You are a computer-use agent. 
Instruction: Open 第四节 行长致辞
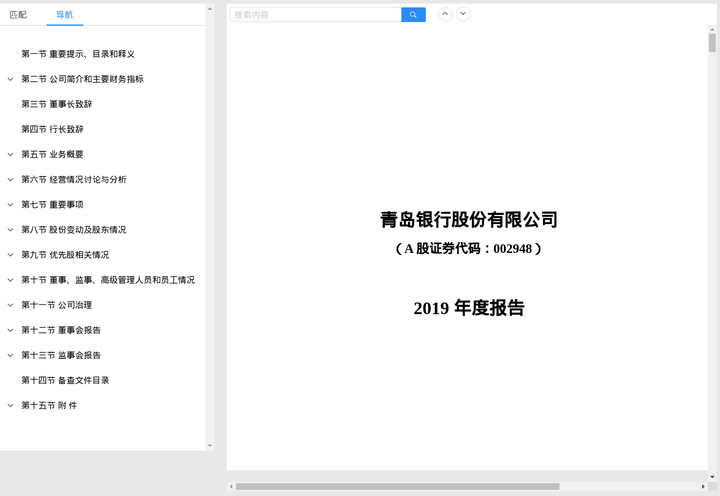(x=52, y=130)
